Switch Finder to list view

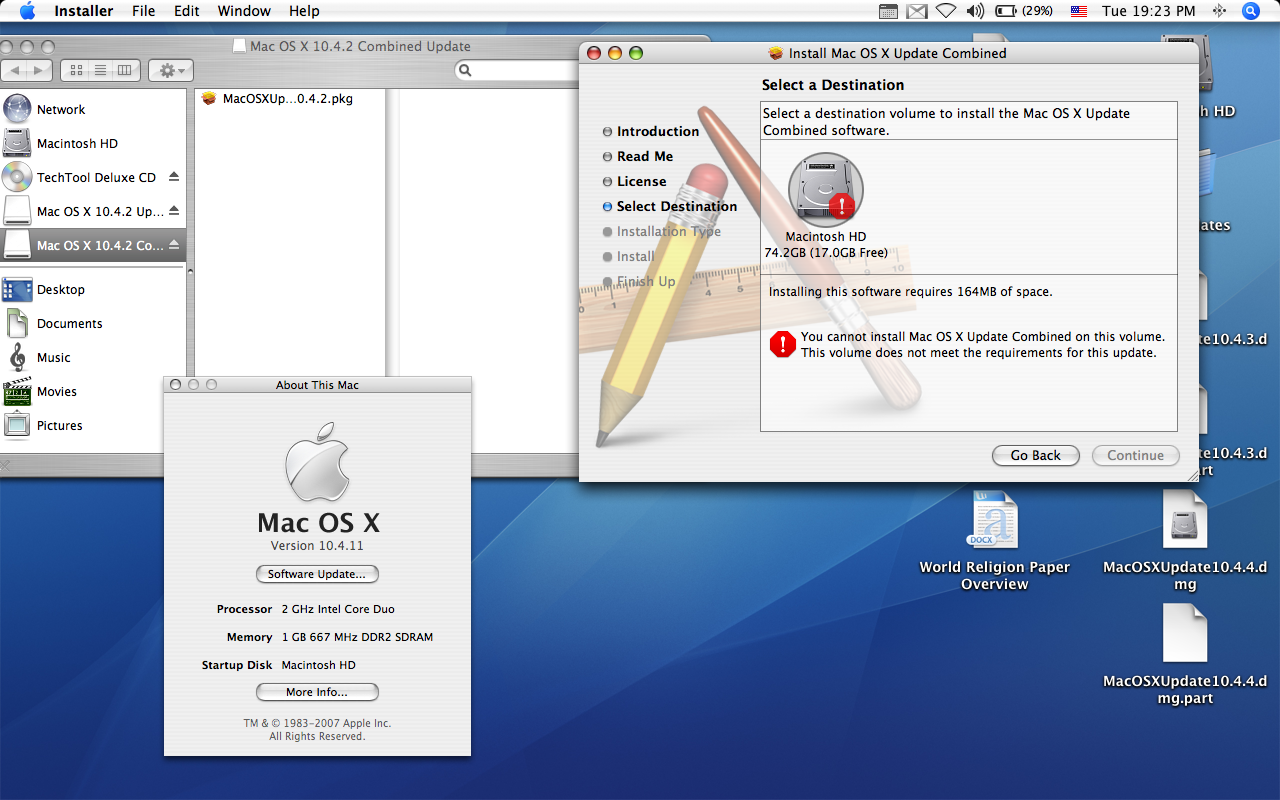click(x=100, y=70)
